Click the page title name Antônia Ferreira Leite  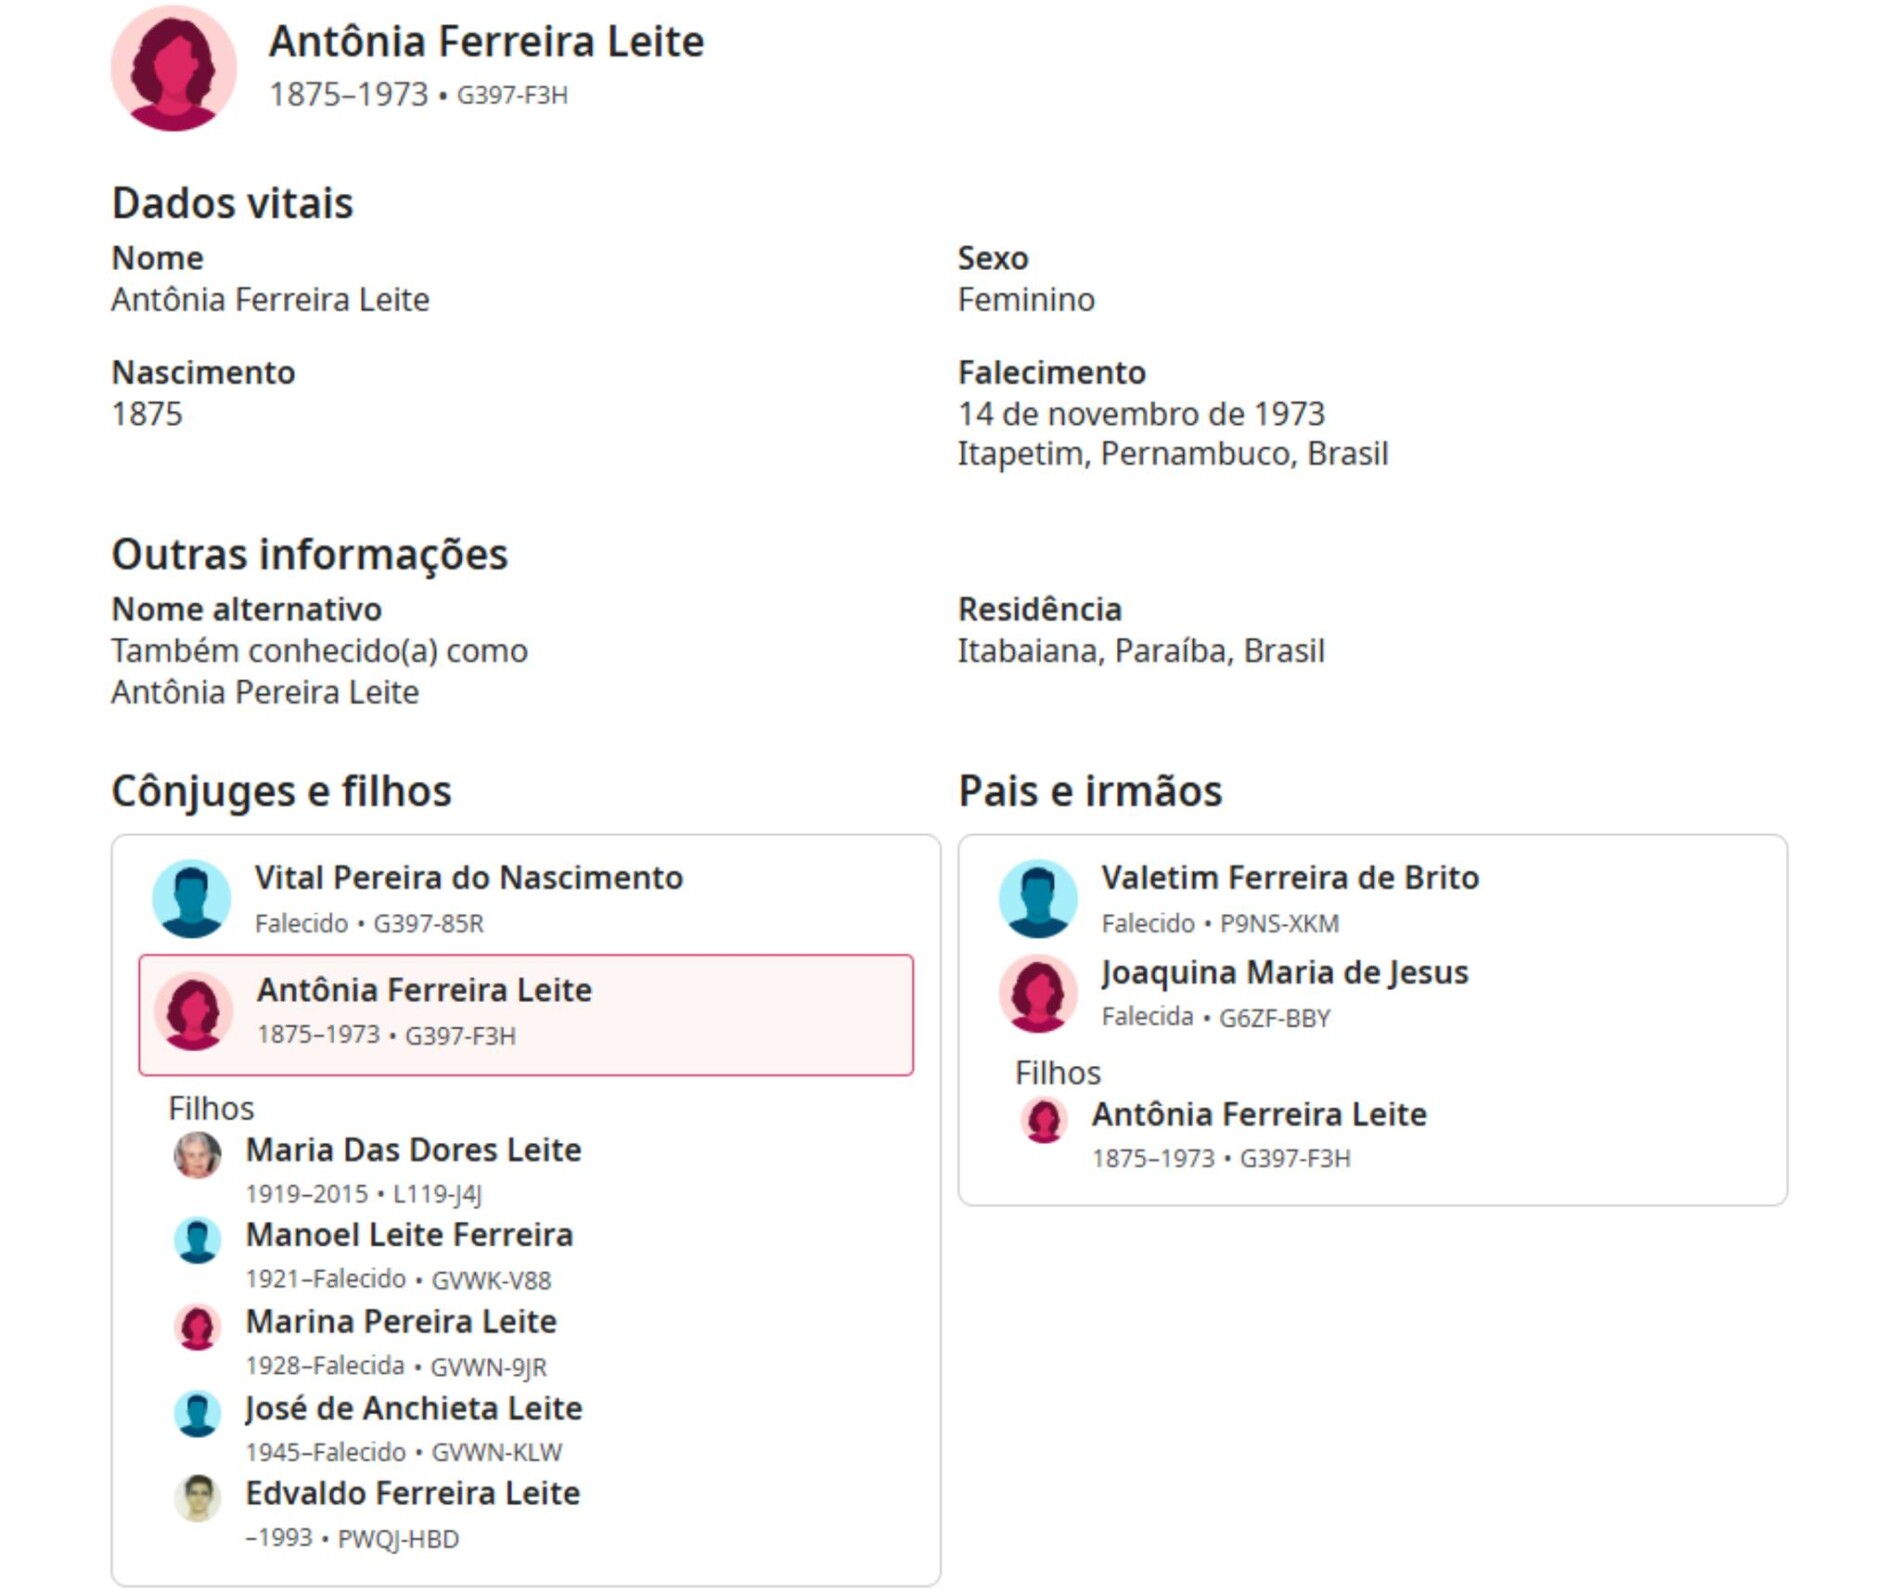pos(486,42)
